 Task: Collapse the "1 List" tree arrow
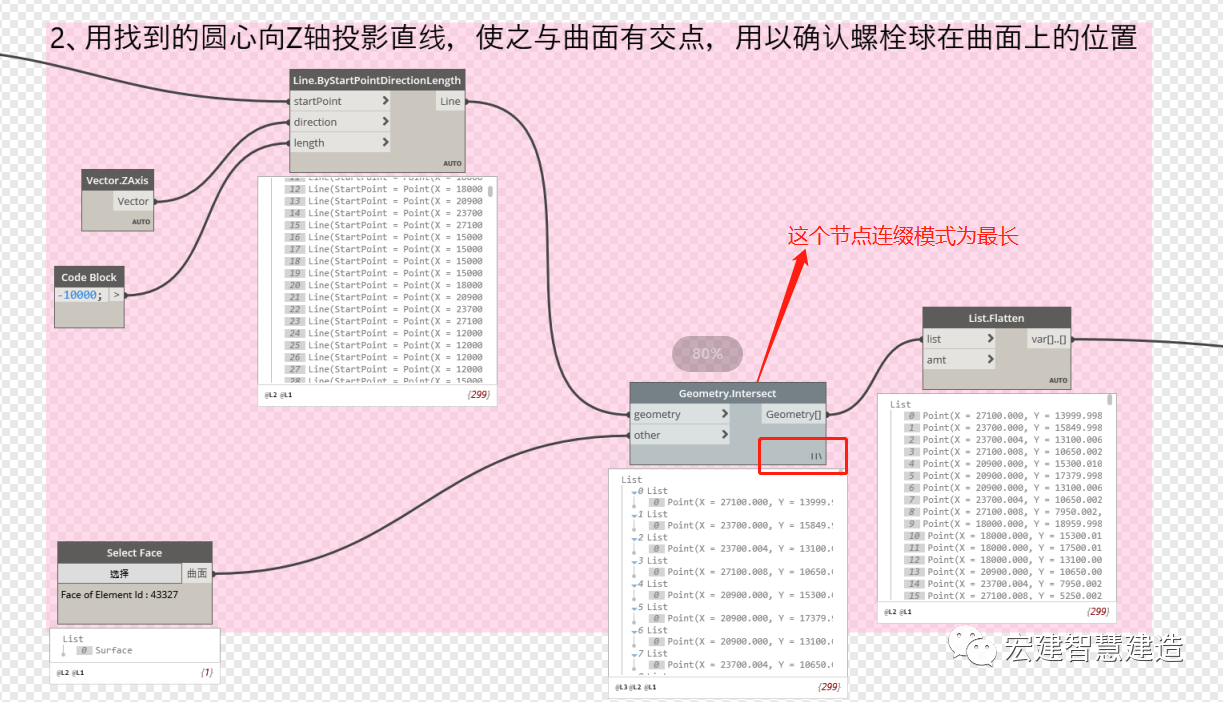634,515
